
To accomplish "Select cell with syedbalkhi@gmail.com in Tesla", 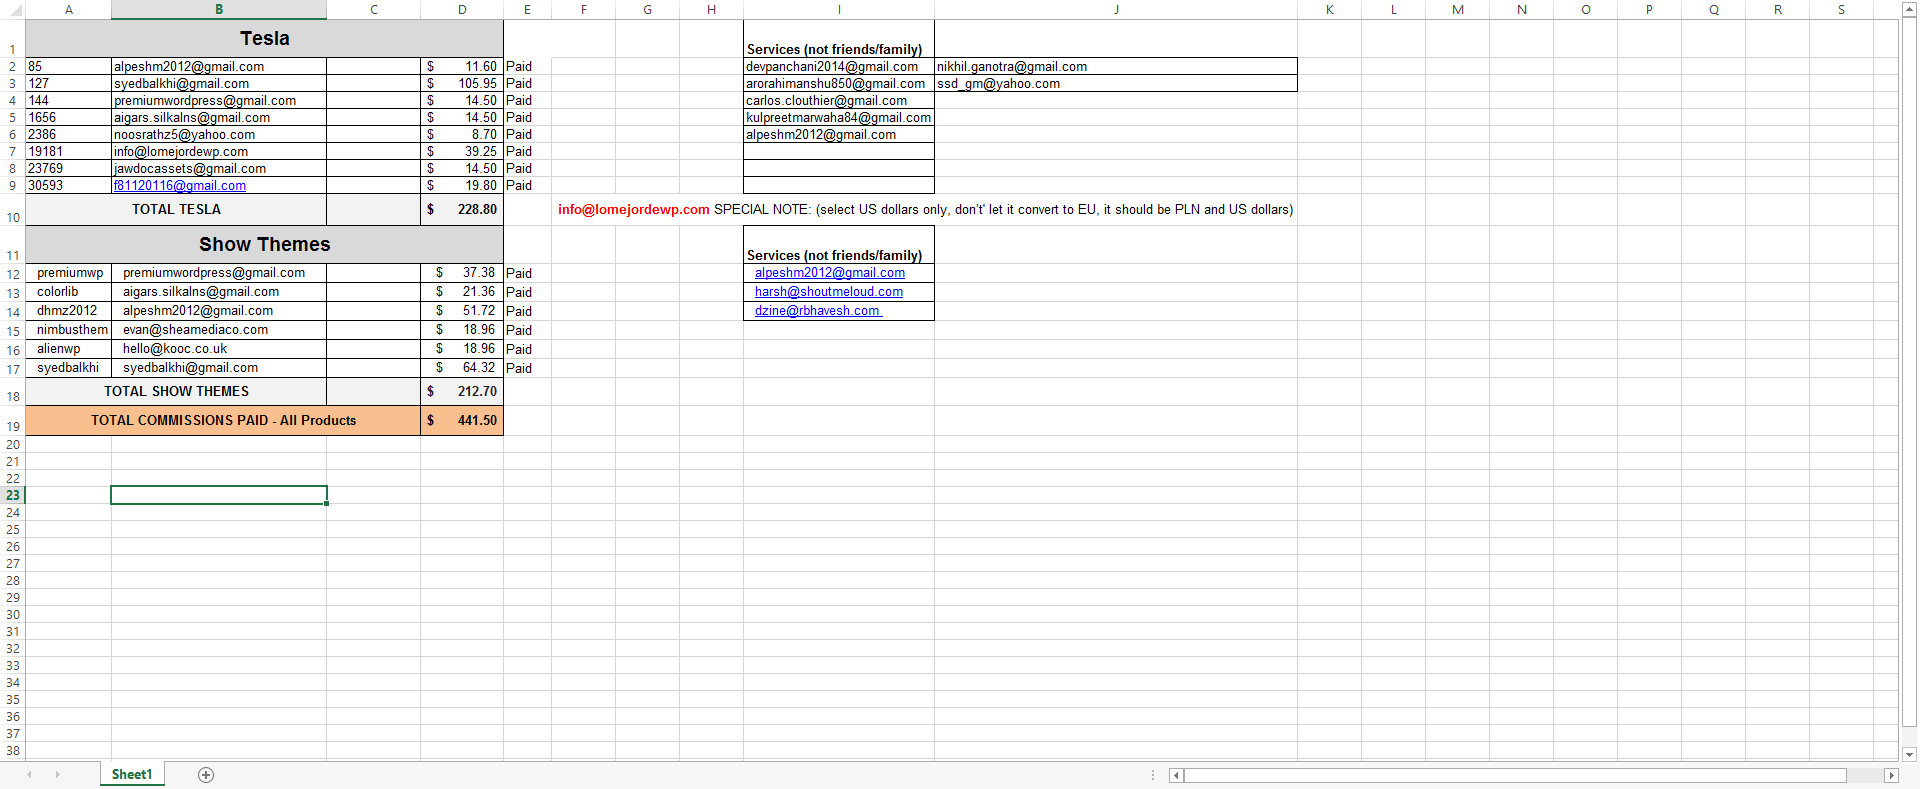I will click(219, 84).
